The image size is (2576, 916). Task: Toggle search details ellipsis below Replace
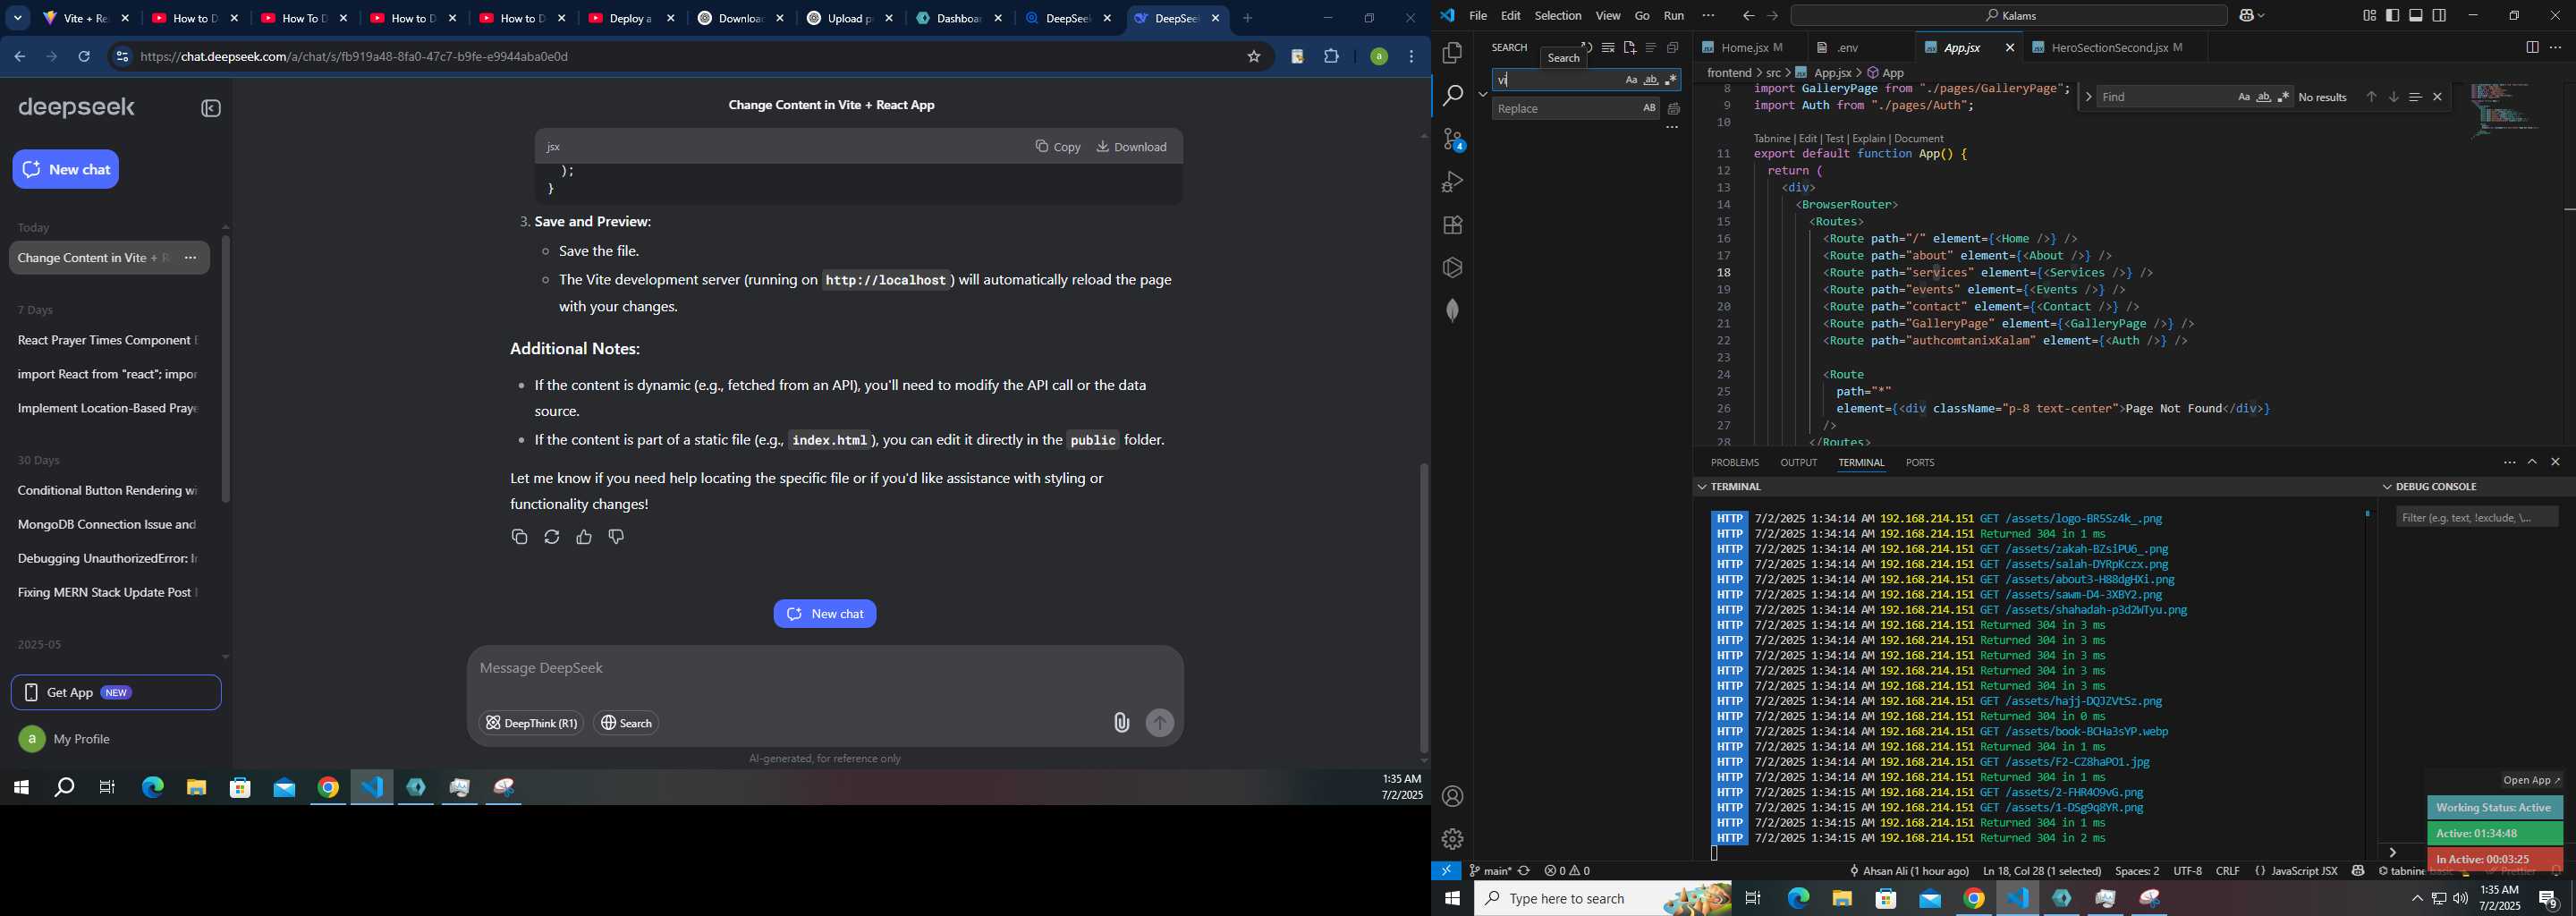pos(1672,128)
